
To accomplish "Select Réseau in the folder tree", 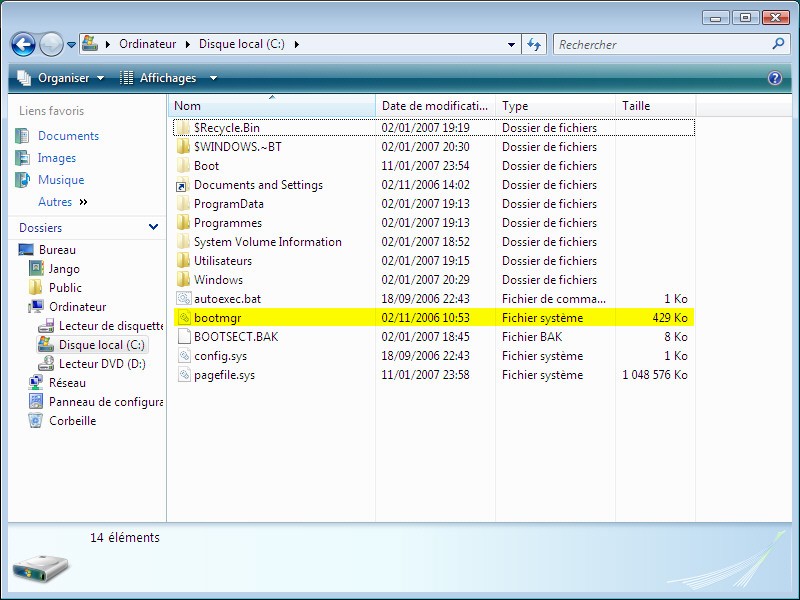I will click(67, 383).
